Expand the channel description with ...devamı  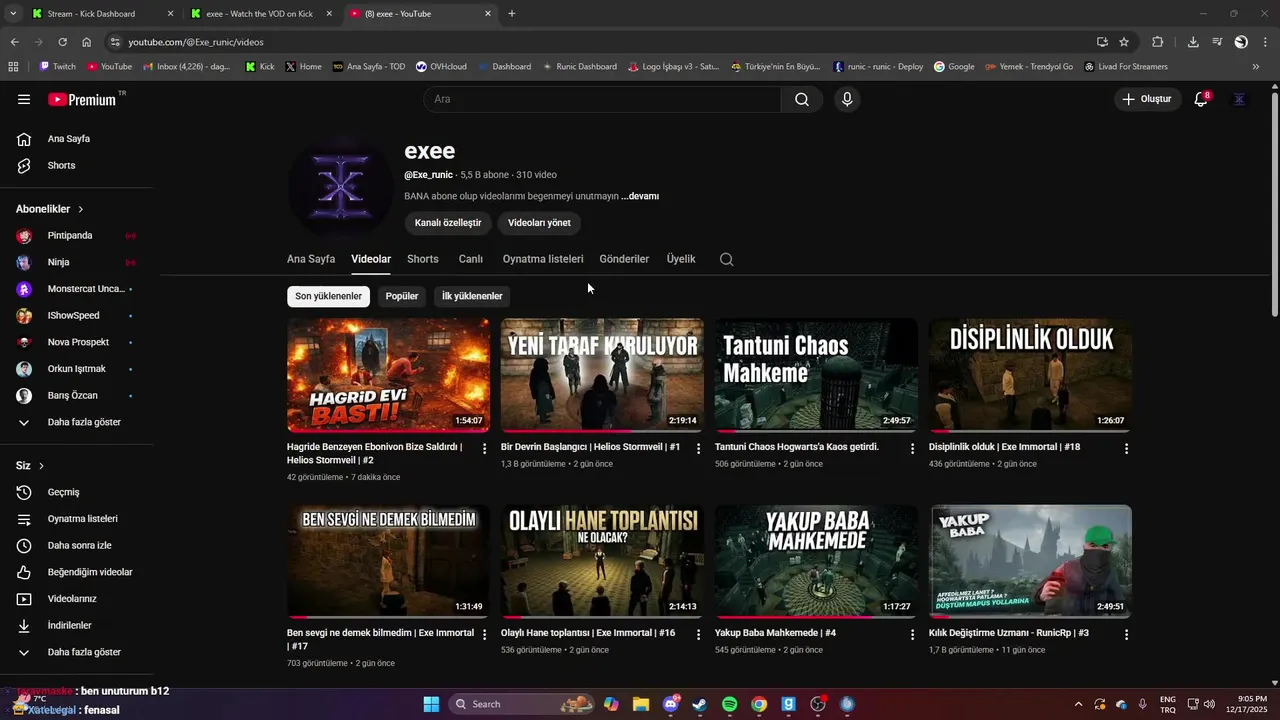coord(640,196)
